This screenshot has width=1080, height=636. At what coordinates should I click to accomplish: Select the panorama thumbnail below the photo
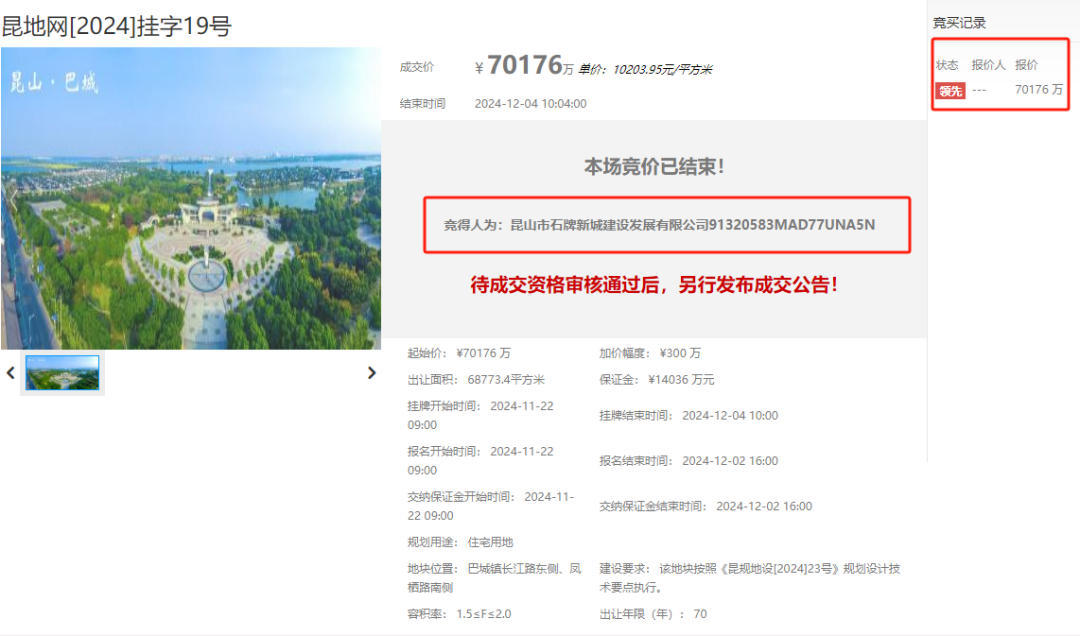[x=62, y=373]
